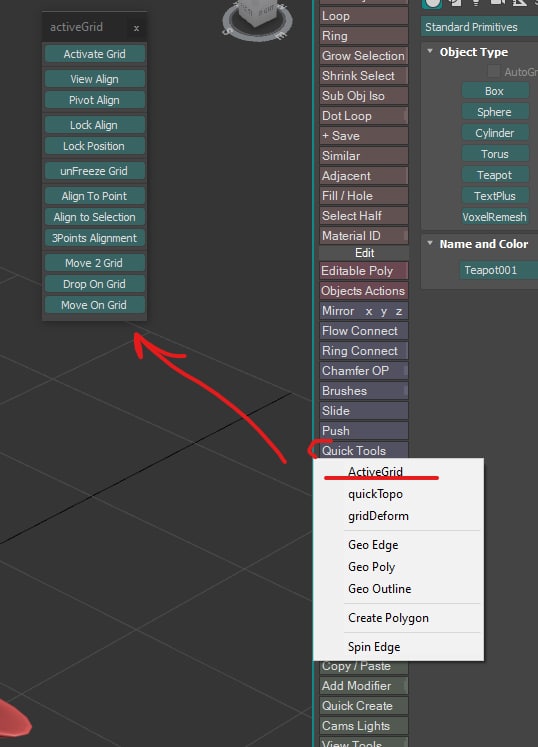The height and width of the screenshot is (747, 538).
Task: Click the Push button
Action: [364, 431]
